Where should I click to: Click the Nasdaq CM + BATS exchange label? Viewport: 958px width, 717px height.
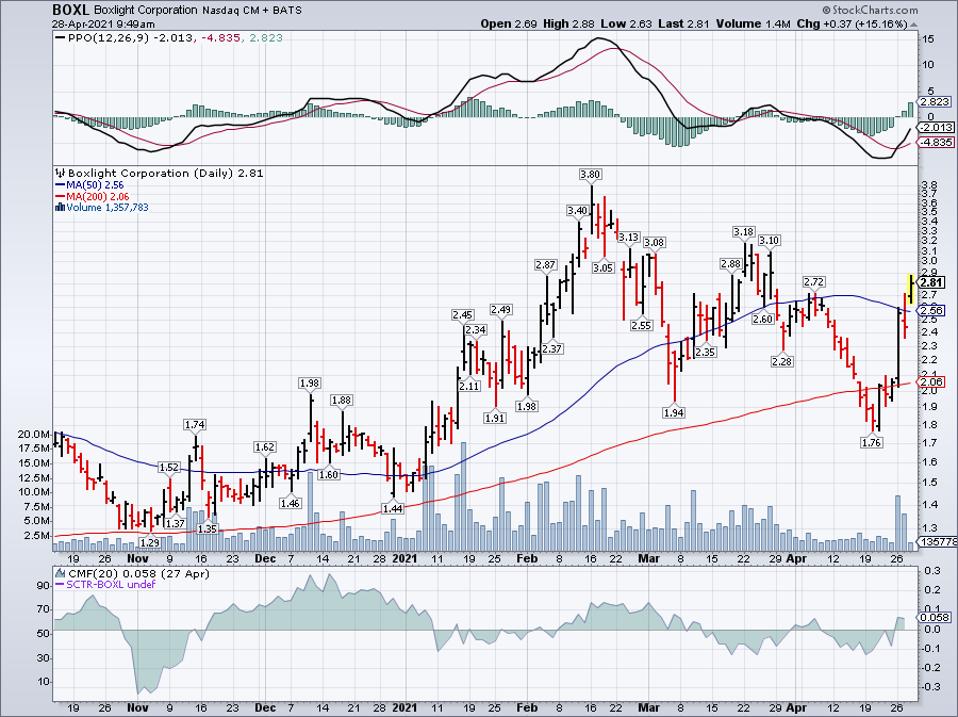[x=252, y=10]
